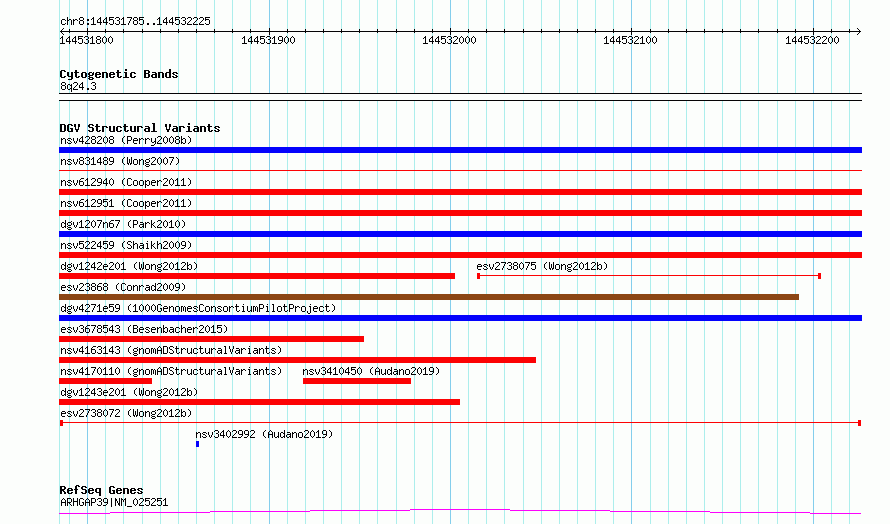This screenshot has height=524, width=890.
Task: Click the right arrow on the ruler
Action: tap(858, 31)
